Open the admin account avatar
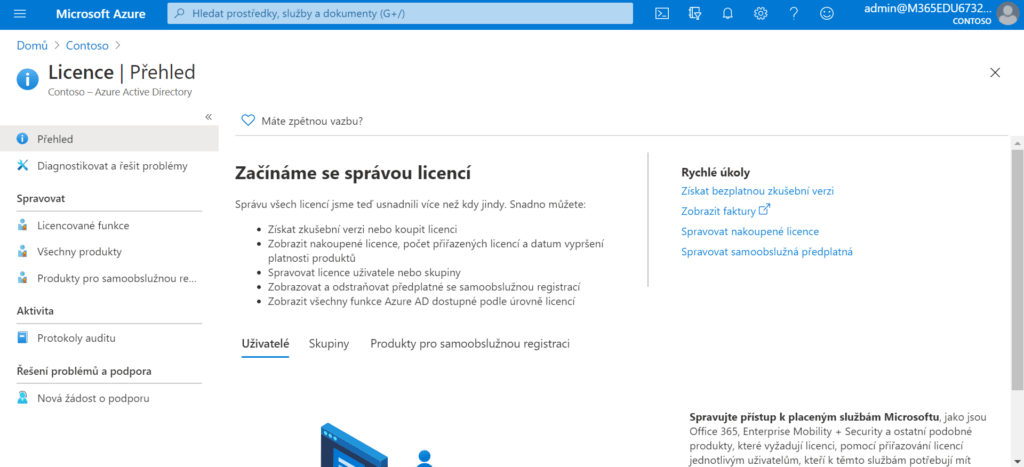This screenshot has height=467, width=1024. [1008, 14]
